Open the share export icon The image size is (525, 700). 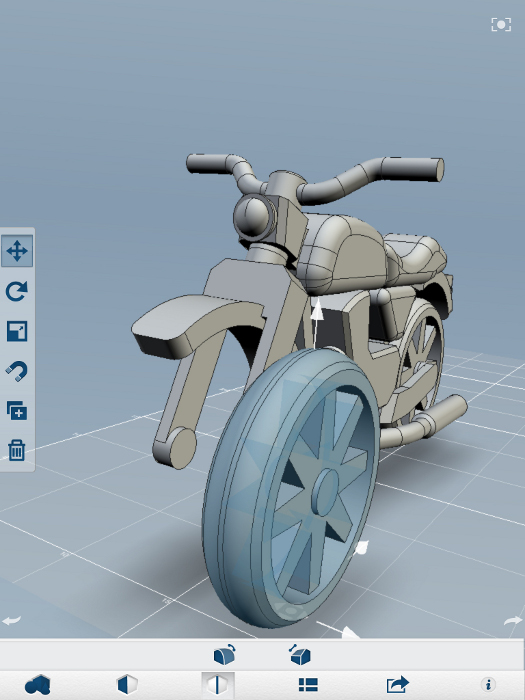pyautogui.click(x=397, y=684)
